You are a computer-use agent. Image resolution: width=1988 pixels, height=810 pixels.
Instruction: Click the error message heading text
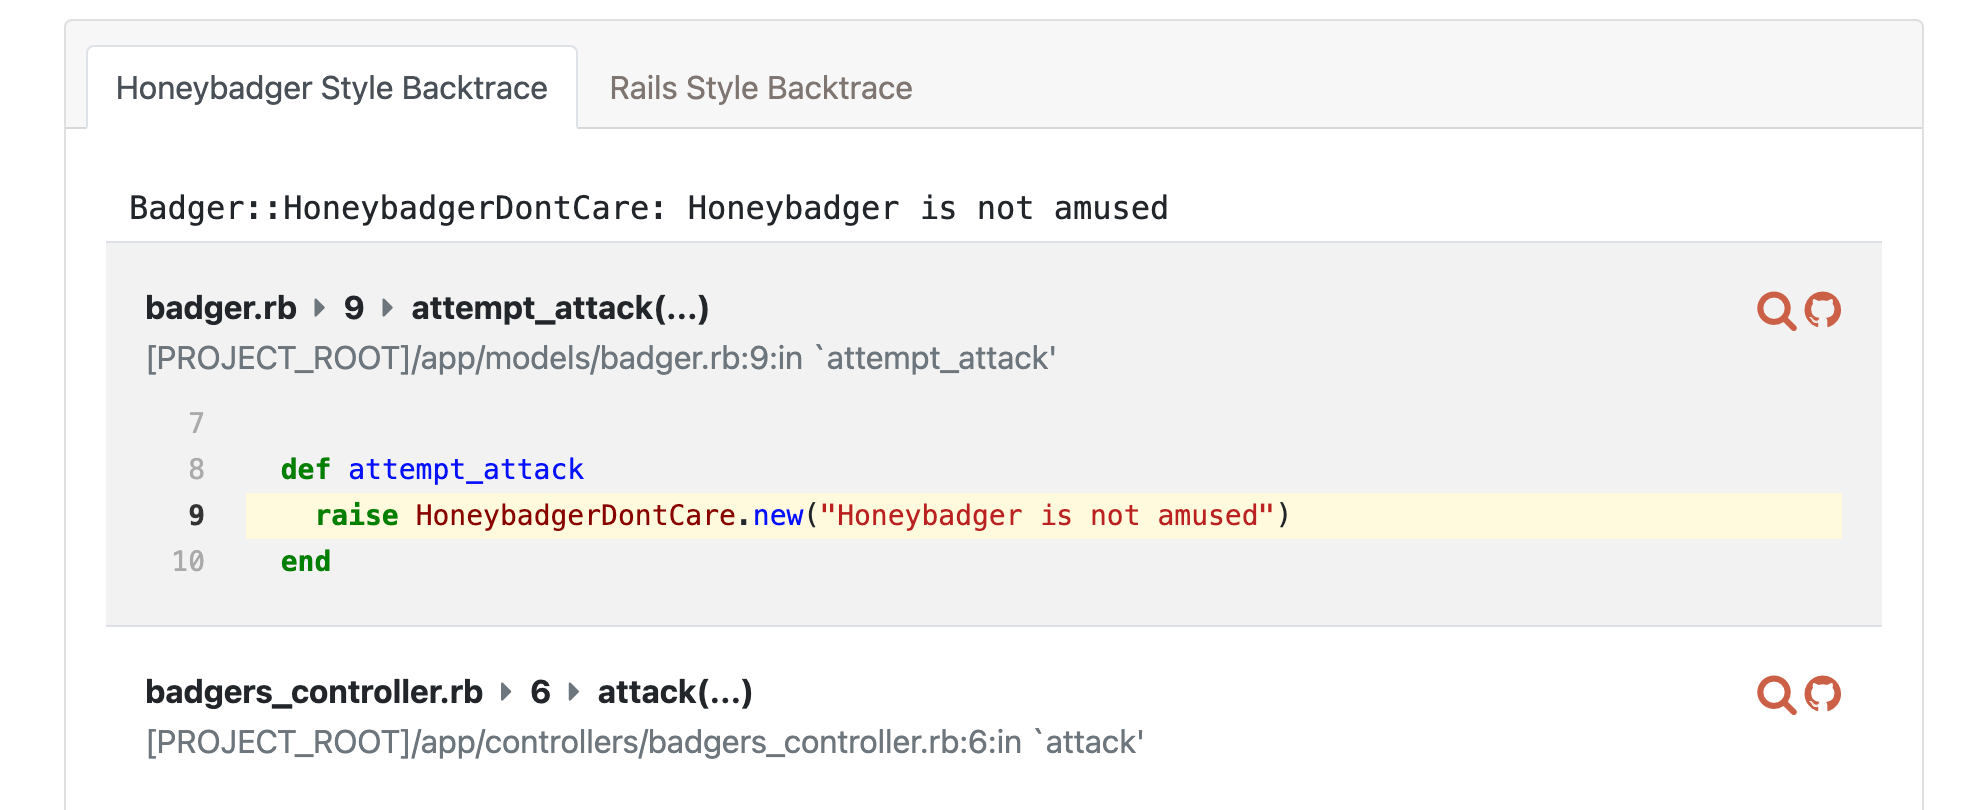[x=648, y=208]
